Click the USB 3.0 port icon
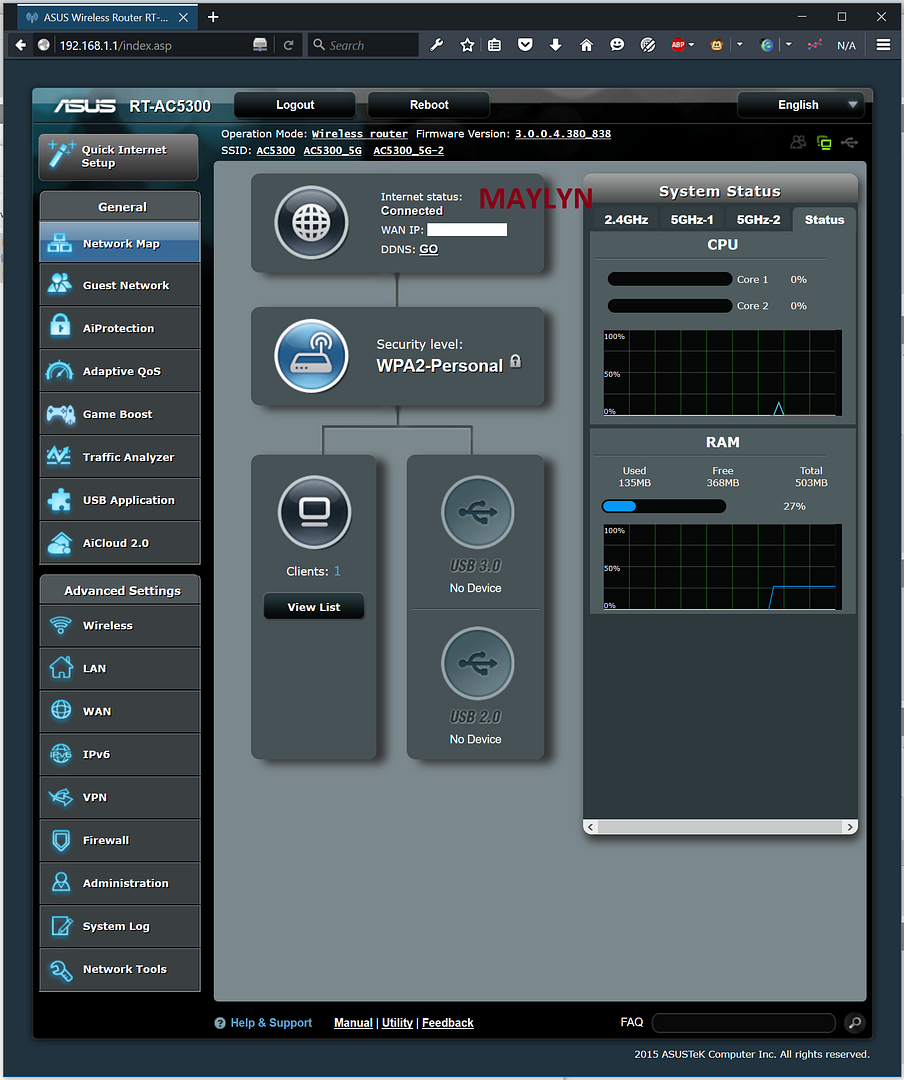This screenshot has height=1080, width=904. pyautogui.click(x=477, y=512)
